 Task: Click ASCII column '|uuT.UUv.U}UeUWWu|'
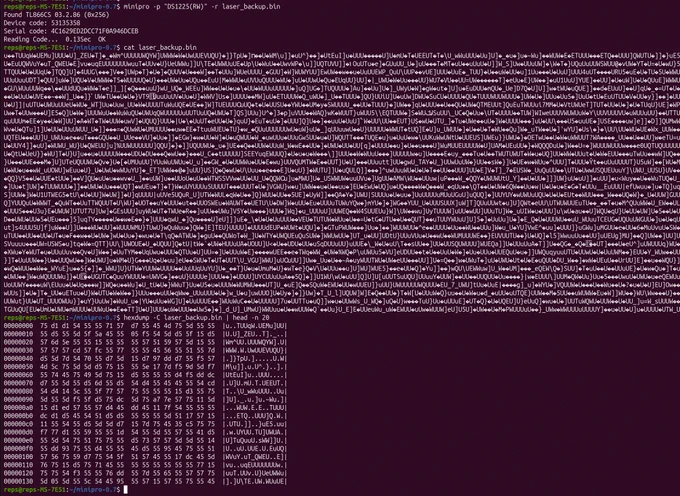click(255, 473)
